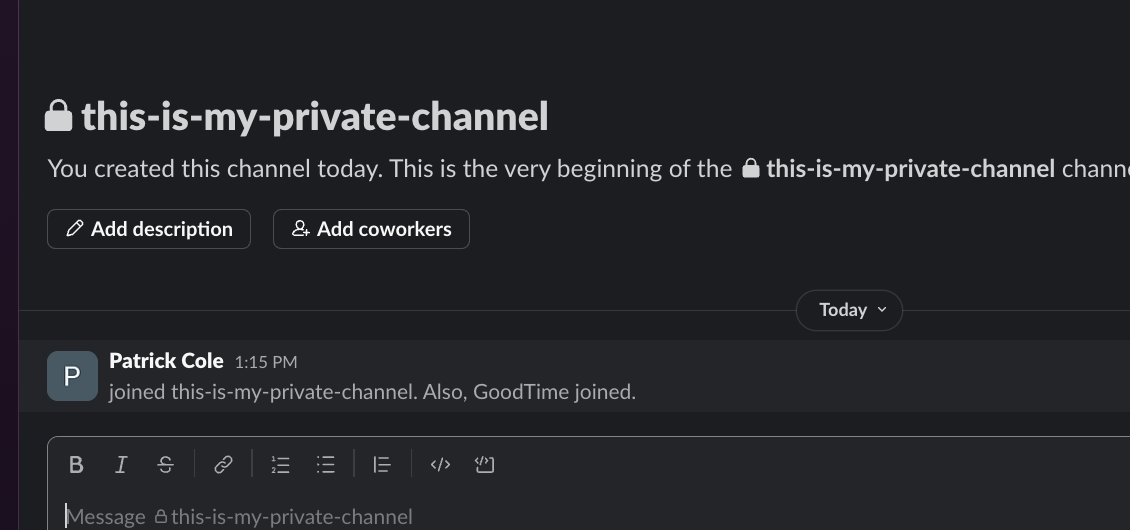The height and width of the screenshot is (530, 1130).
Task: Start a bulleted list
Action: [x=325, y=464]
